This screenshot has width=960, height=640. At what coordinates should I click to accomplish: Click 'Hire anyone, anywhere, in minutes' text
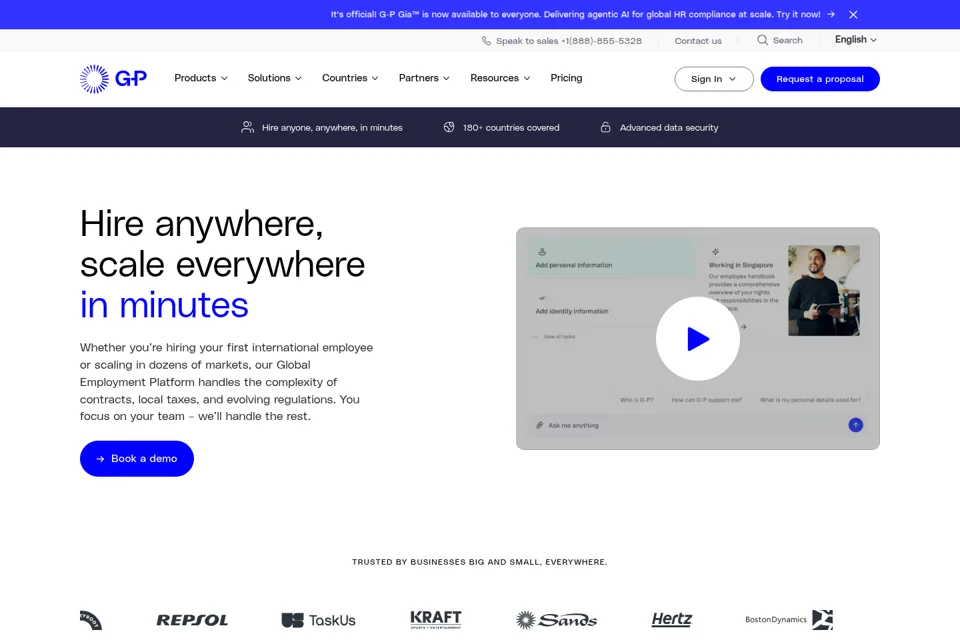(x=332, y=128)
